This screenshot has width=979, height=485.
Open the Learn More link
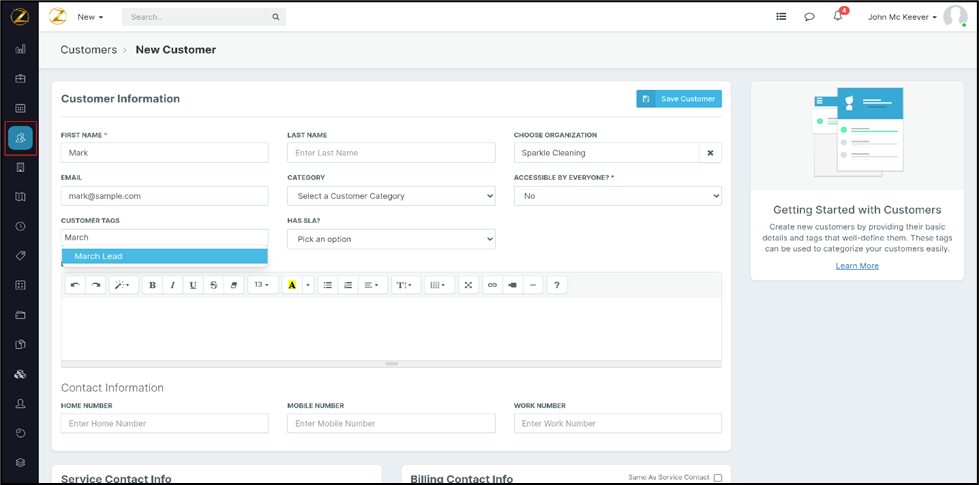857,266
